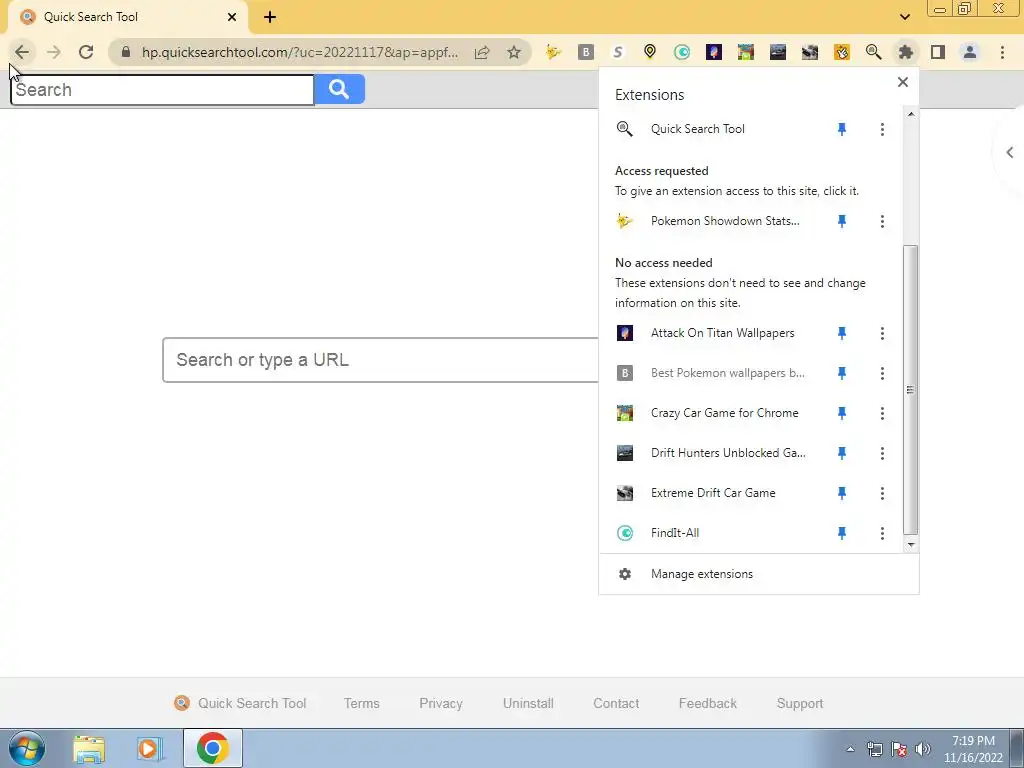Click the extensions list scroll-down arrow

tap(911, 545)
